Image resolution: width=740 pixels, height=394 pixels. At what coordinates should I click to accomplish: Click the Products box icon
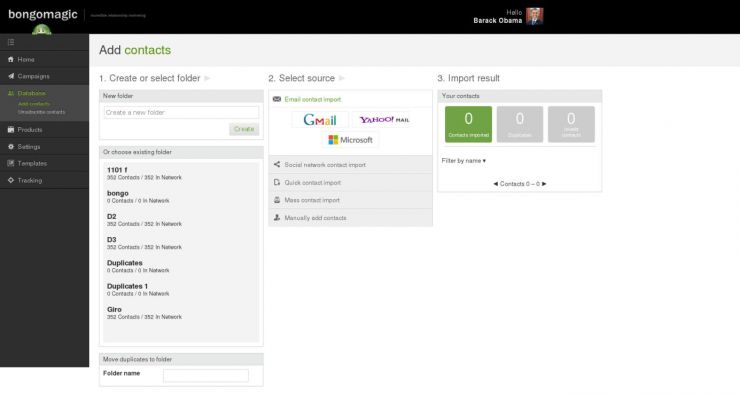[x=11, y=129]
